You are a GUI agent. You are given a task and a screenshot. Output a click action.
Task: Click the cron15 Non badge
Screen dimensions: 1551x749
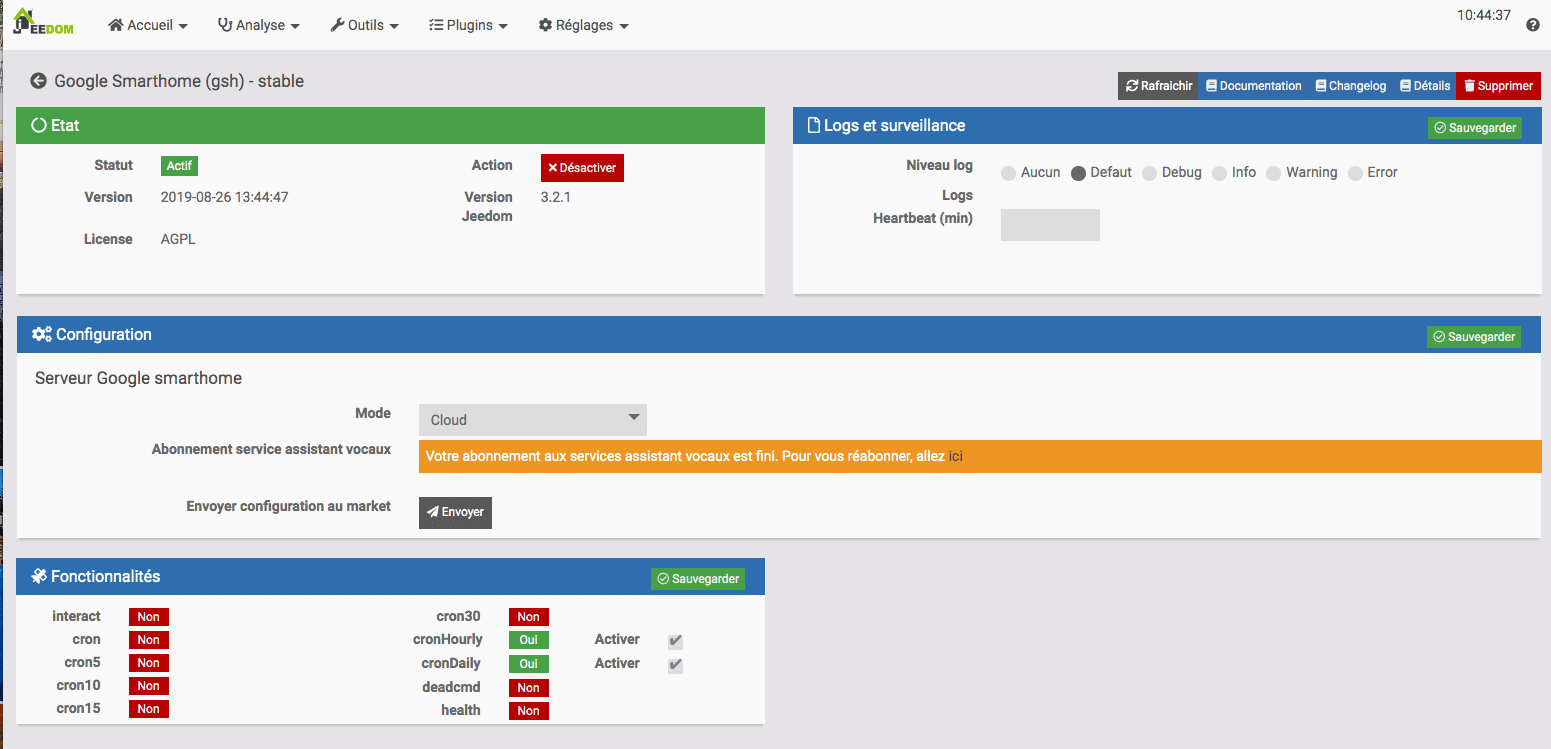point(149,709)
